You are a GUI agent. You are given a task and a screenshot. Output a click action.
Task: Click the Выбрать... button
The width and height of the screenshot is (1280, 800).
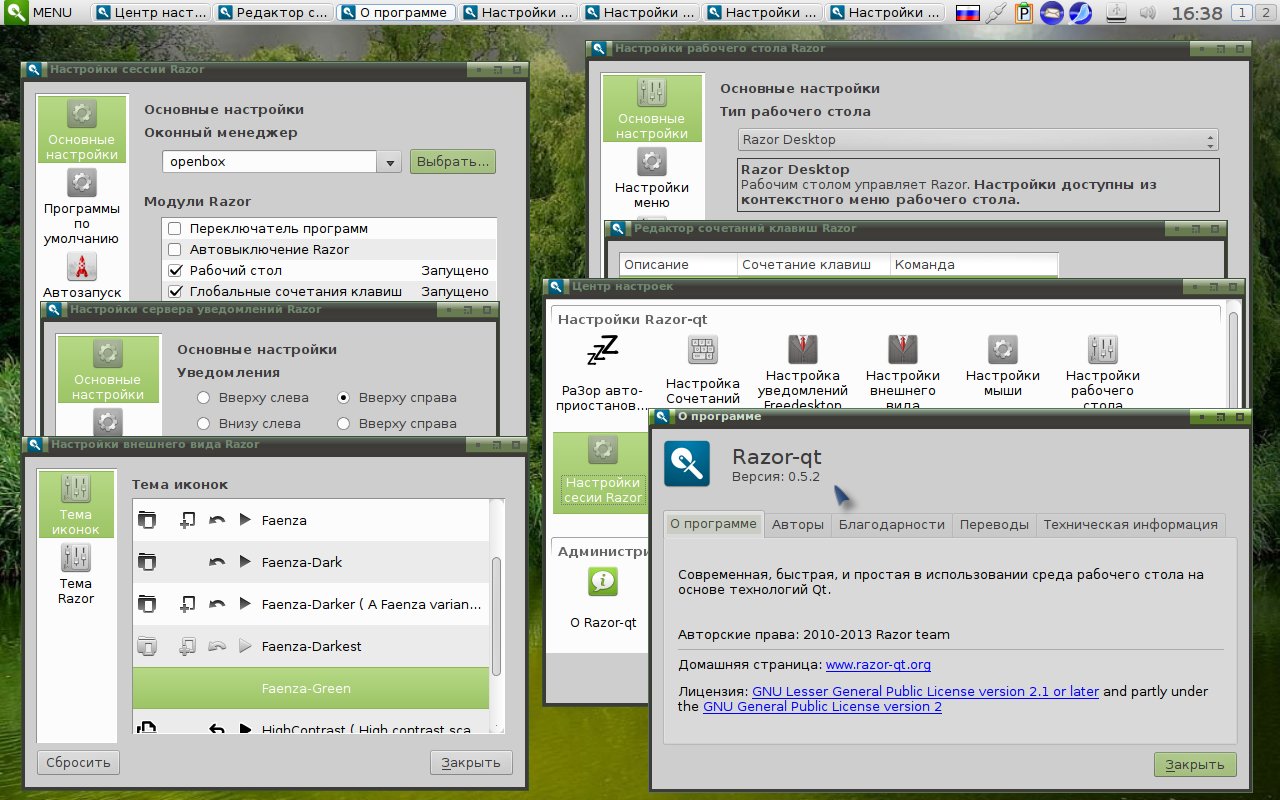[x=453, y=161]
